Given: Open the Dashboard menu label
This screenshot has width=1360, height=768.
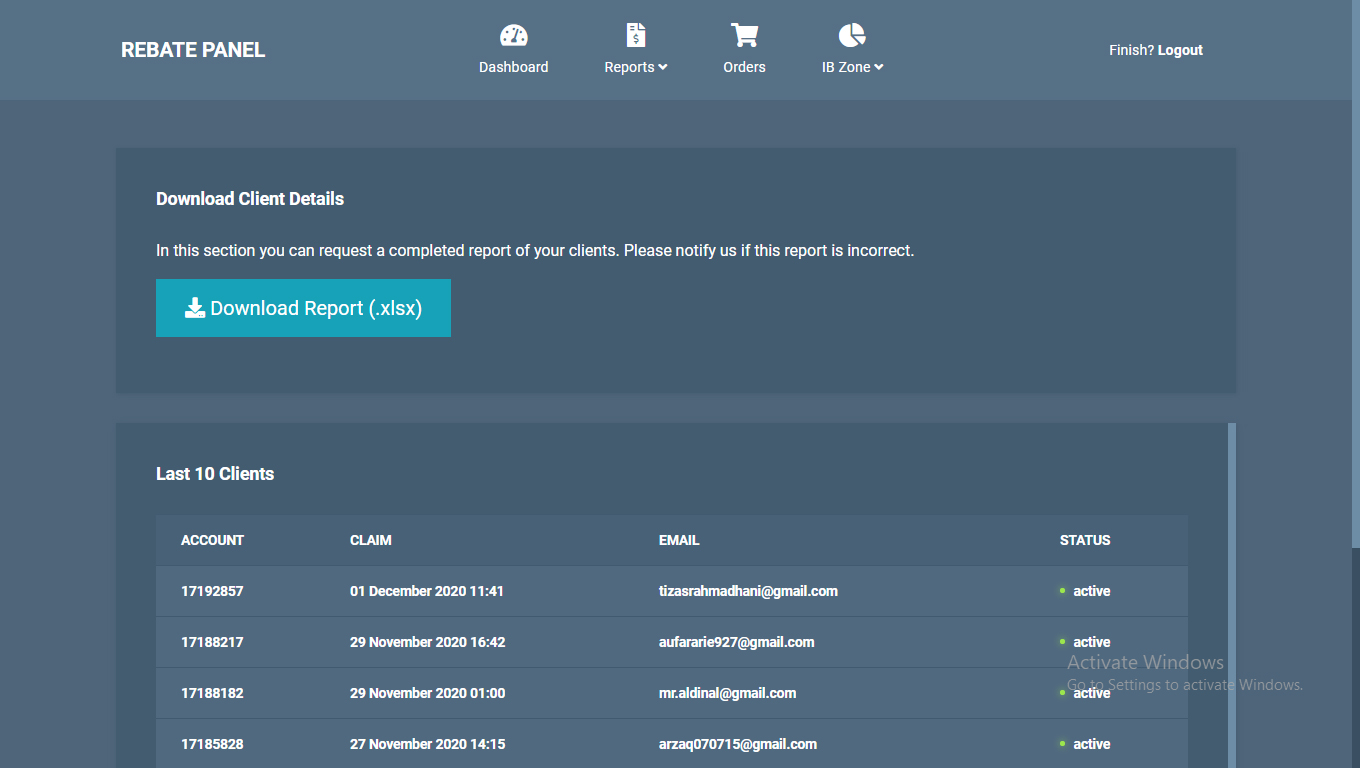Looking at the screenshot, I should 513,67.
